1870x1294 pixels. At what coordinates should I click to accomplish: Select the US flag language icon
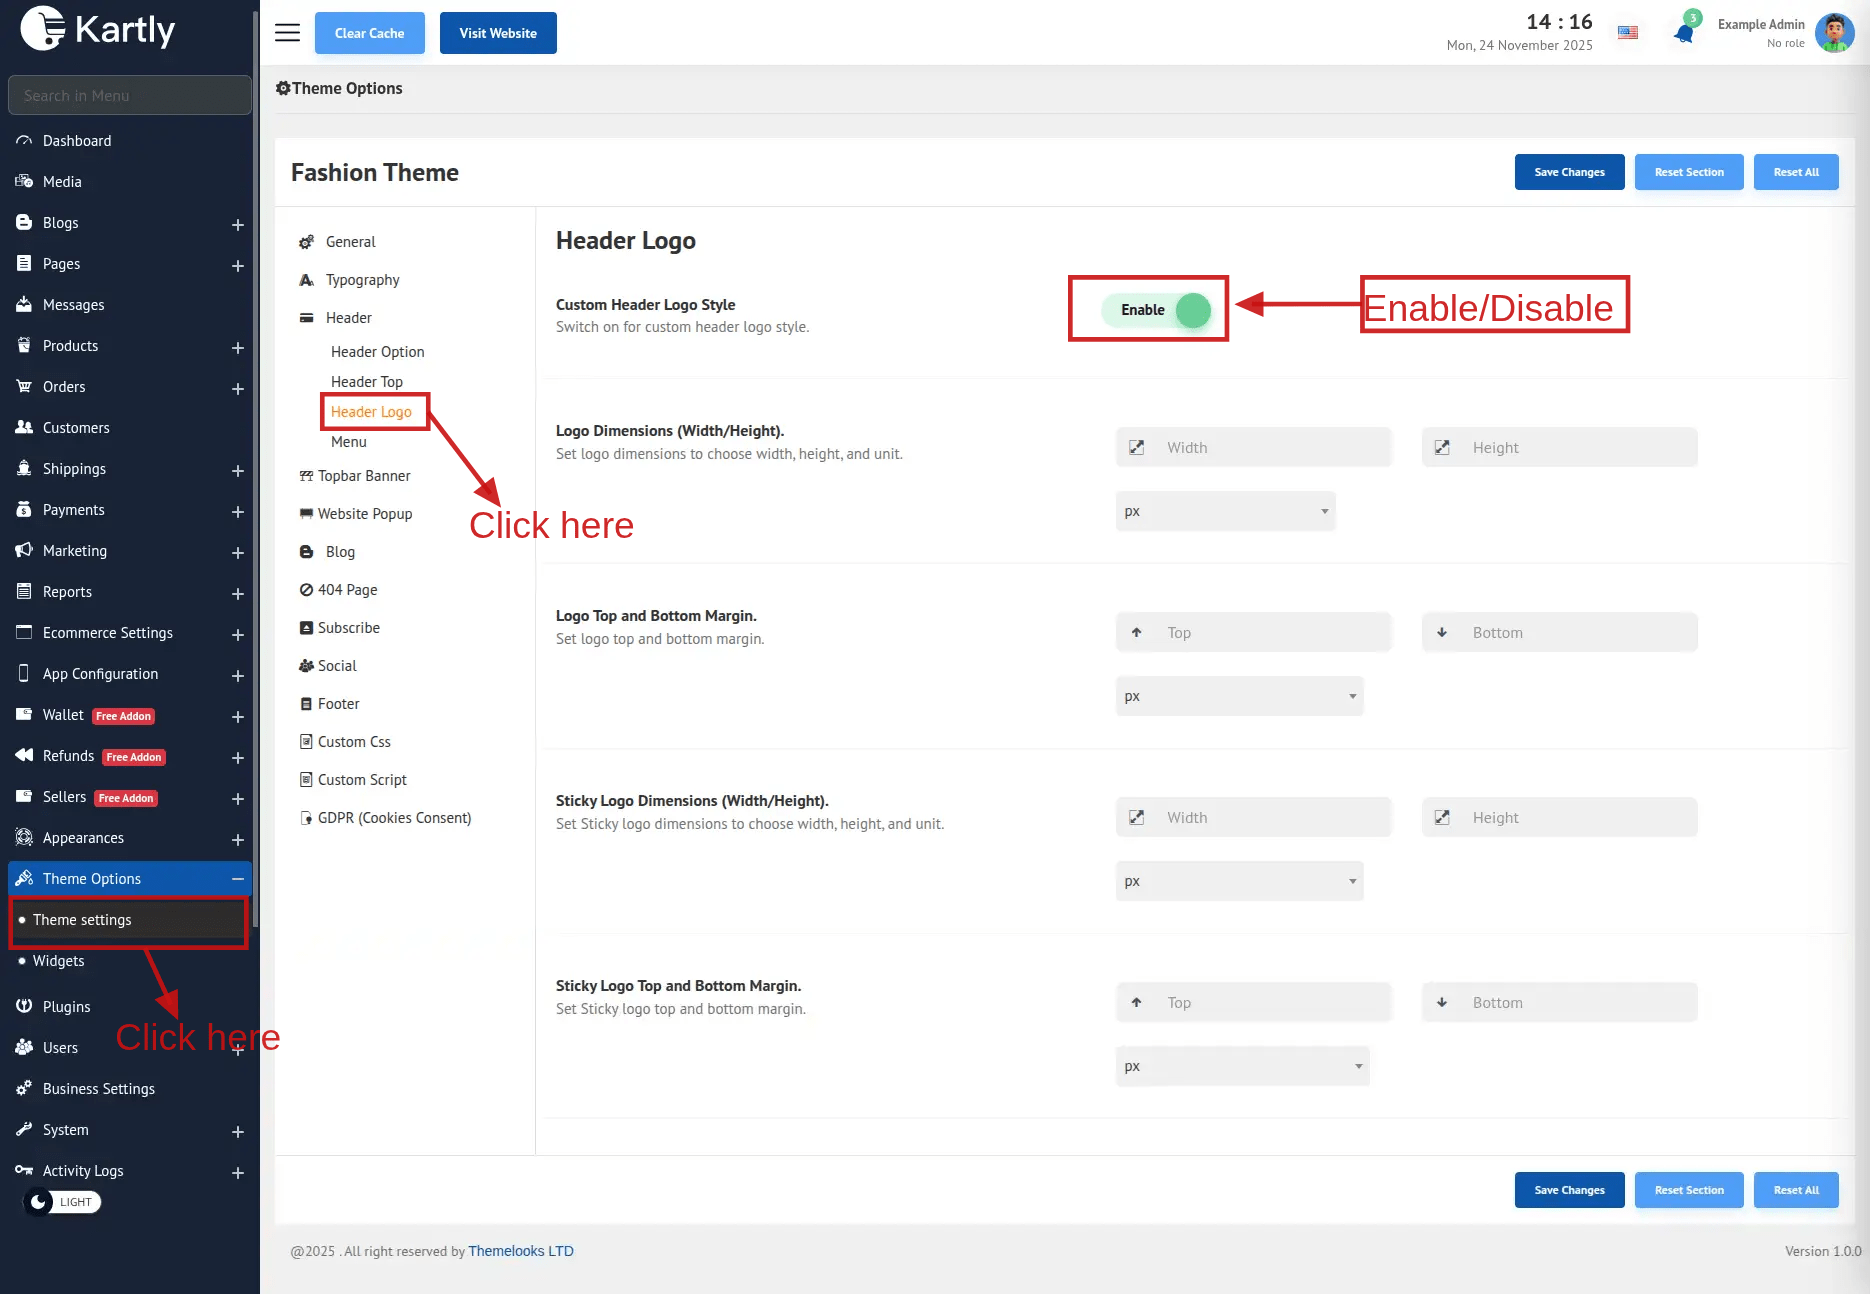click(1628, 33)
